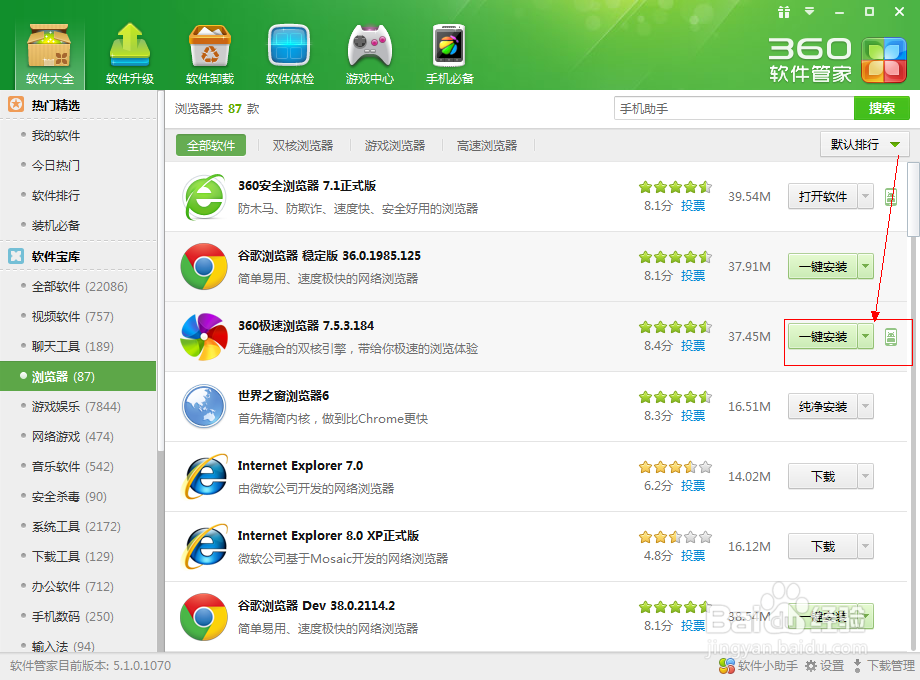Click the 手机助手 search input field
The width and height of the screenshot is (920, 680).
tap(735, 107)
